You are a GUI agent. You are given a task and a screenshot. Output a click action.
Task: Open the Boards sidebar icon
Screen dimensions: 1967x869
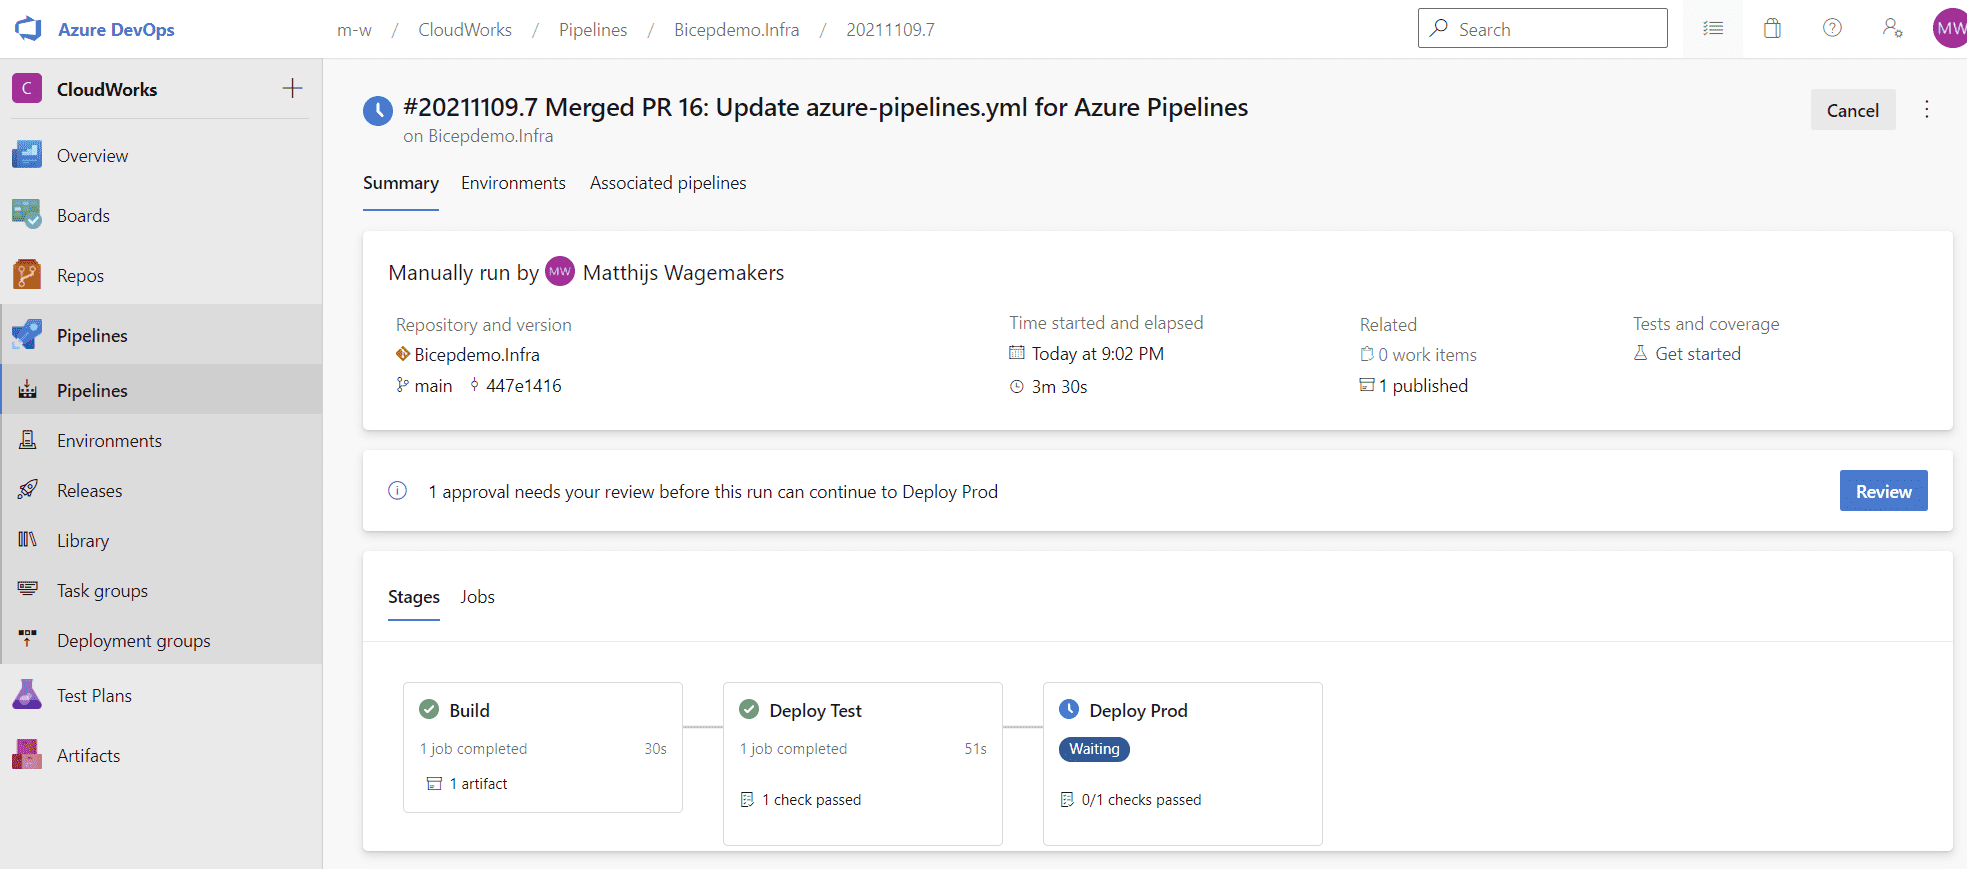(x=27, y=215)
